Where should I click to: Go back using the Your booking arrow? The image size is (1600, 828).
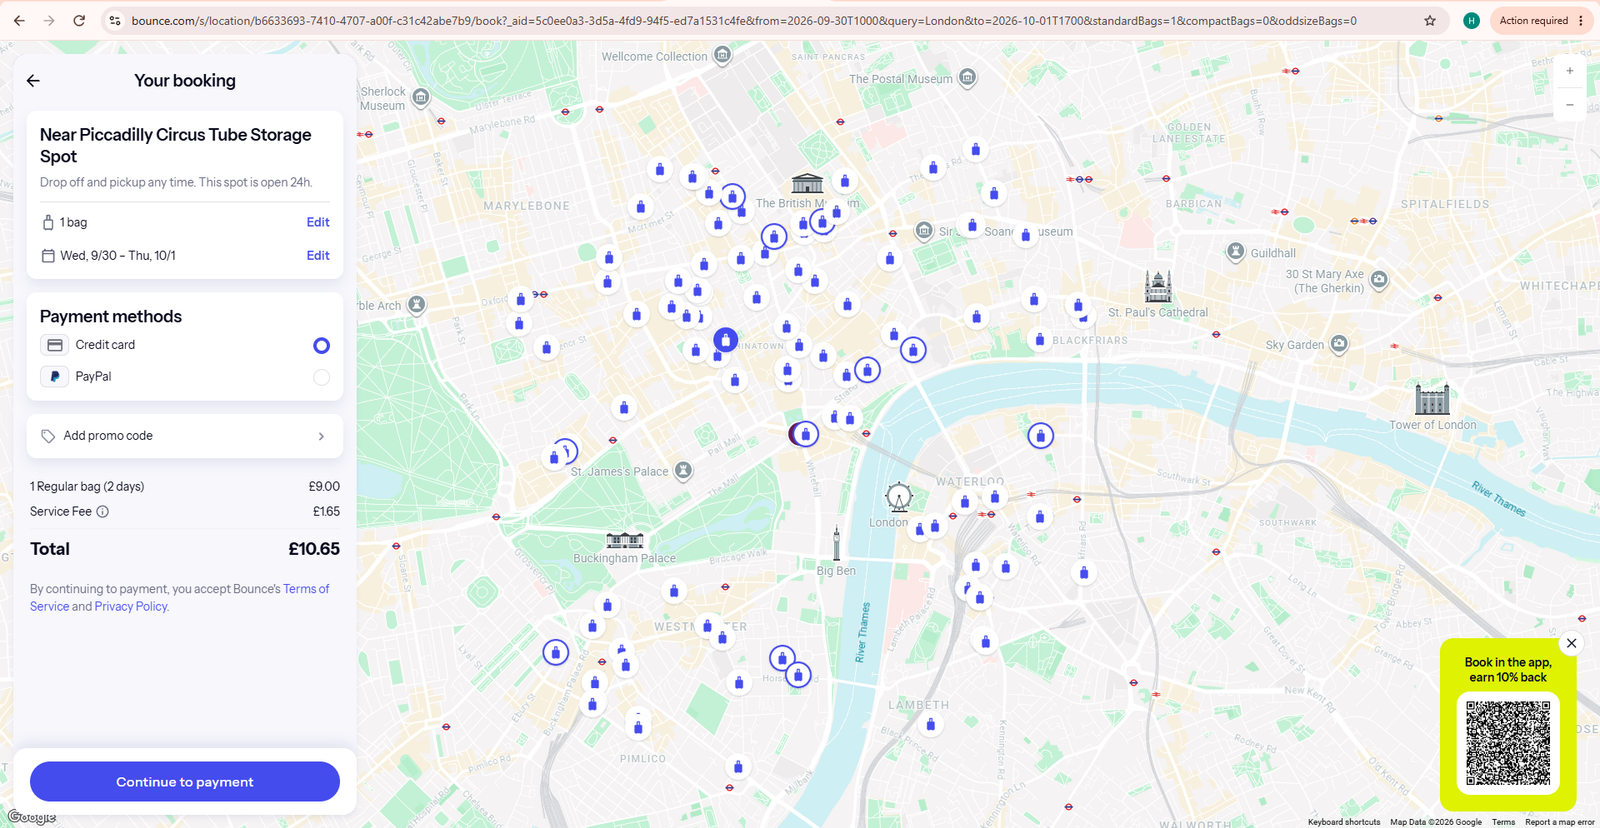(33, 81)
